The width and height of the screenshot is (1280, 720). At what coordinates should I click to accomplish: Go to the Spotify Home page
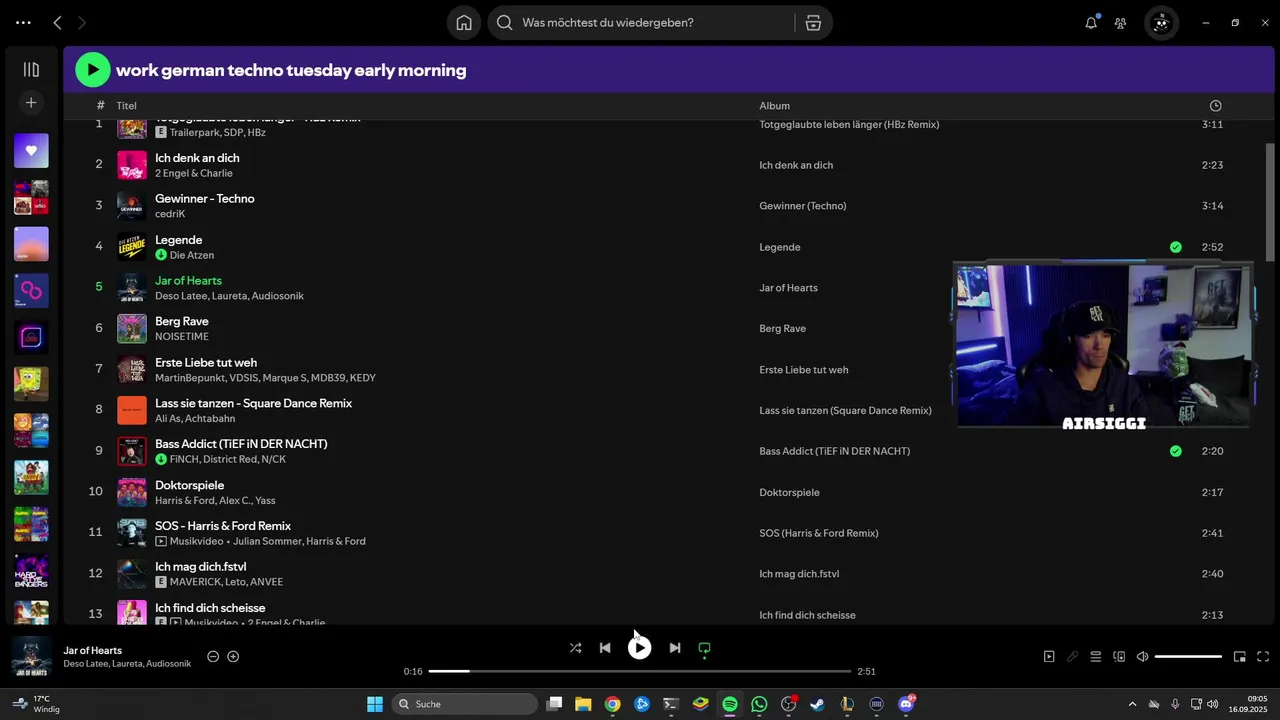coord(464,22)
